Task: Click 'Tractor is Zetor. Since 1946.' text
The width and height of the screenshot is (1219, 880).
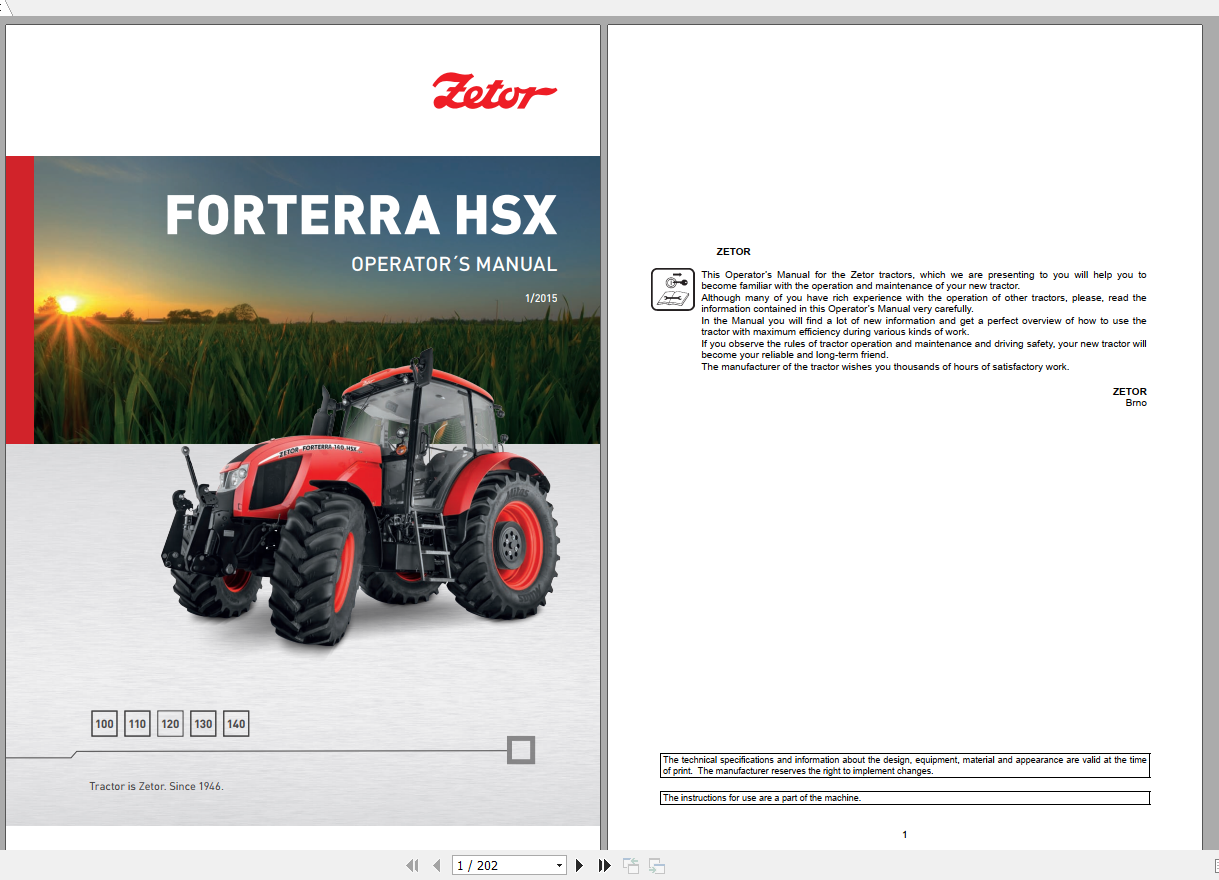Action: pos(156,786)
